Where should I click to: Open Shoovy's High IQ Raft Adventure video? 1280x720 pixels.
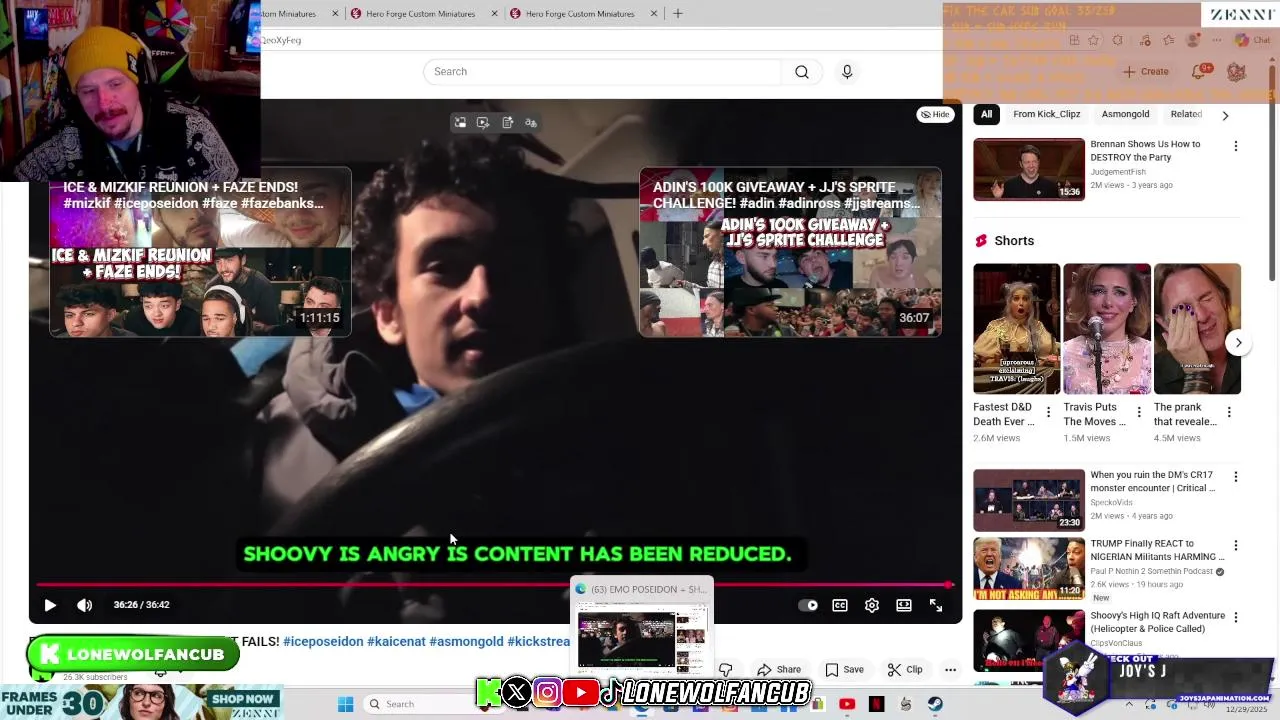point(1029,640)
